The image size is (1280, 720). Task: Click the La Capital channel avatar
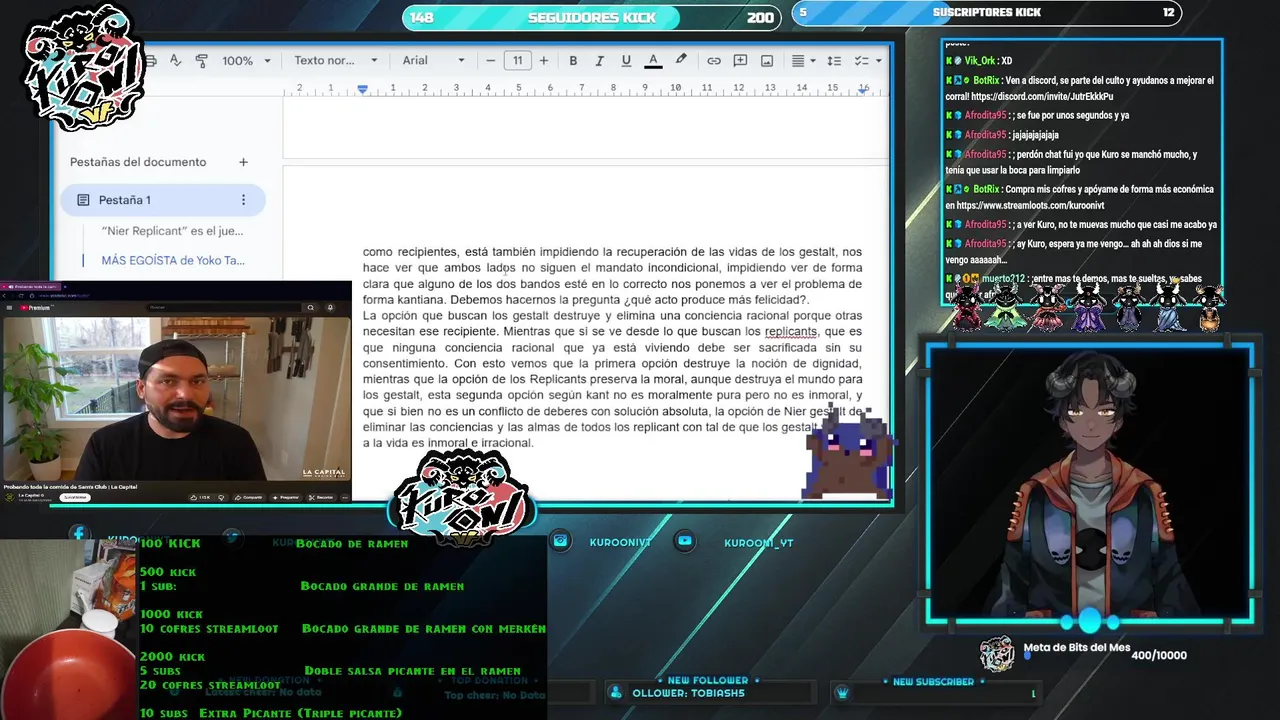click(10, 497)
